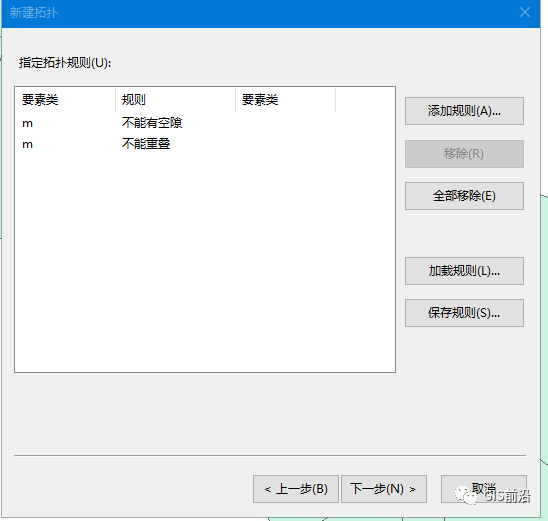Click the greyed 移除(R) button
This screenshot has width=548, height=521.
(464, 154)
